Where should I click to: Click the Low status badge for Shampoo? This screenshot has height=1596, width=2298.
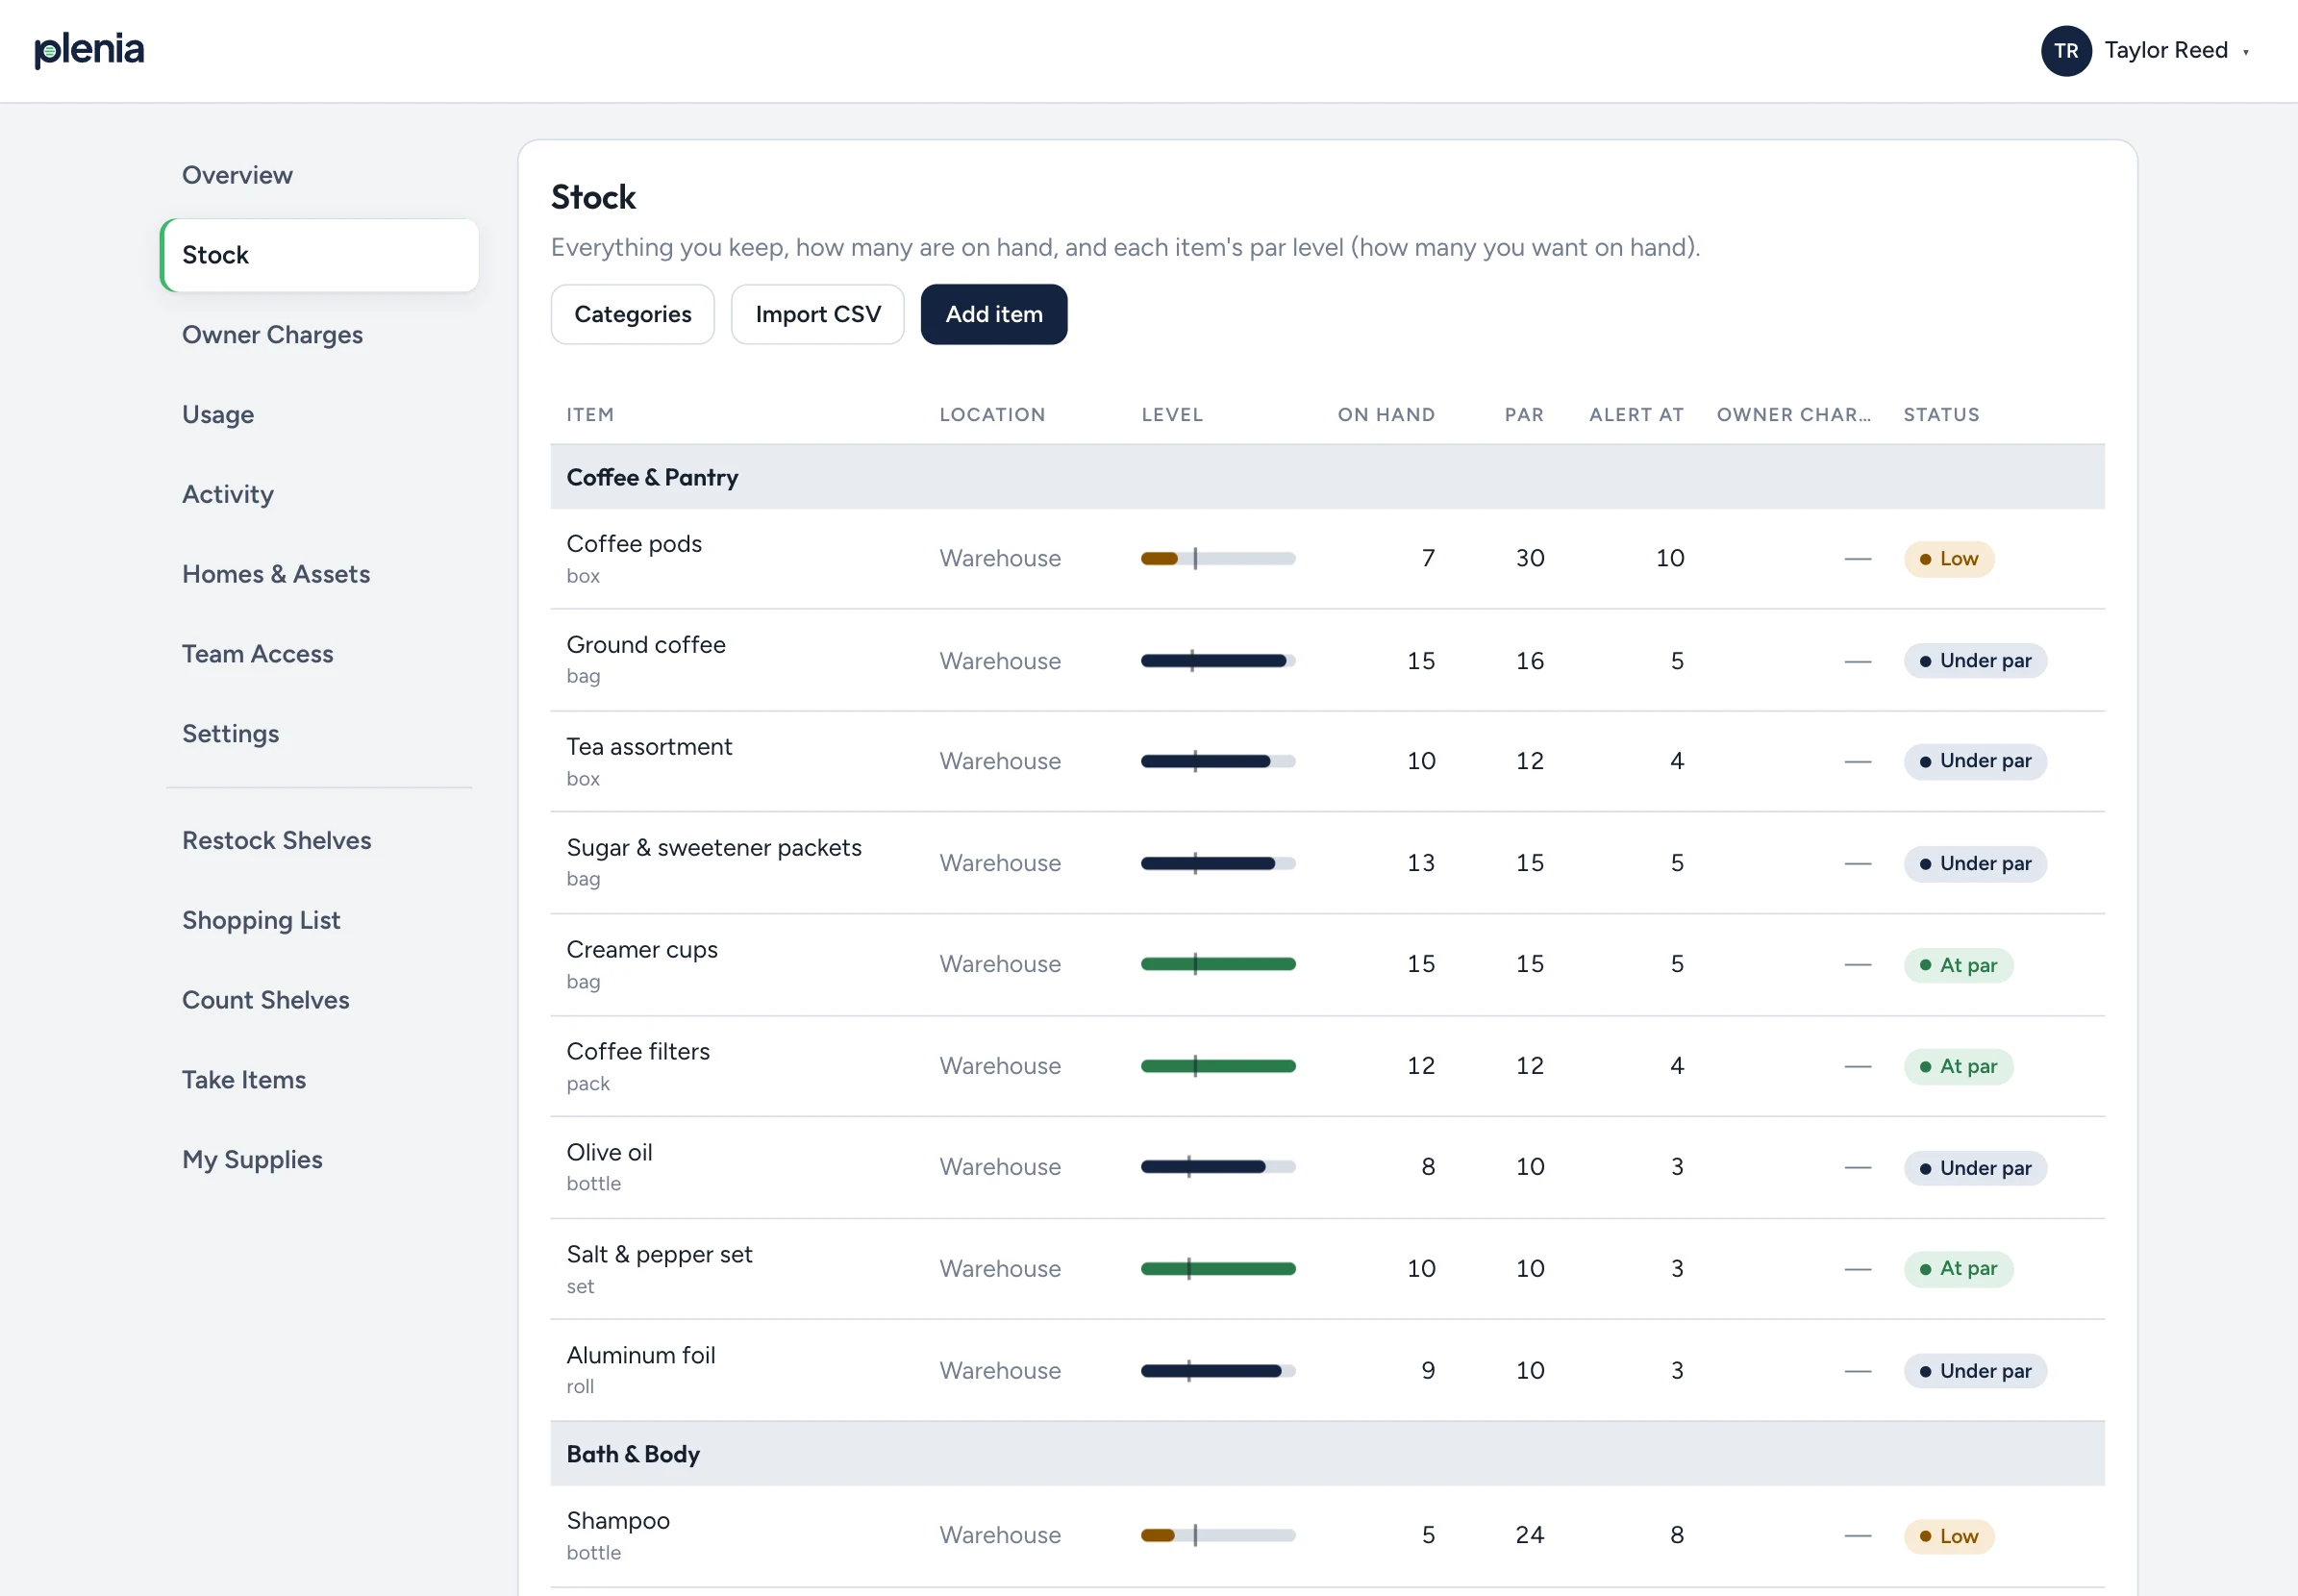pos(1949,1536)
